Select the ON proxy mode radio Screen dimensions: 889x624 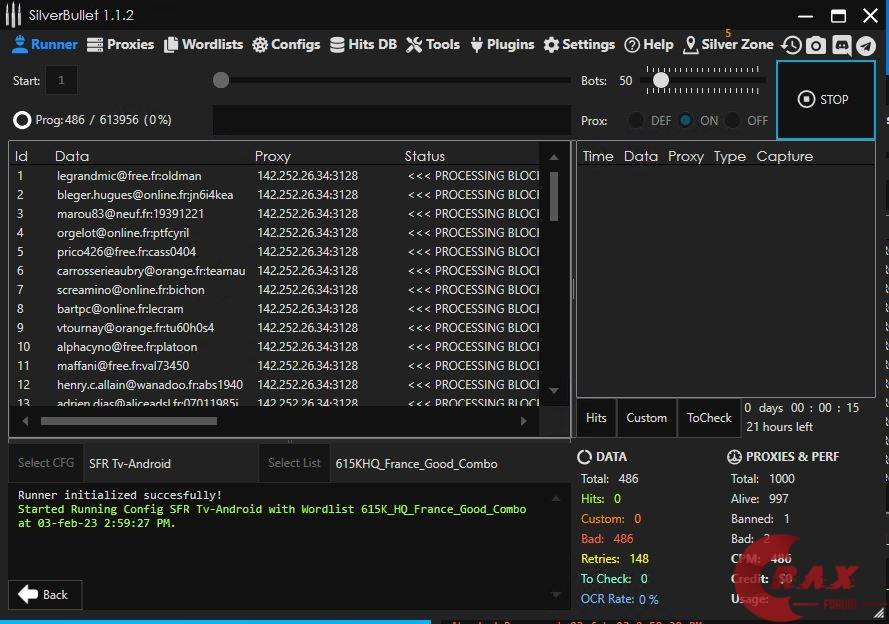[x=686, y=120]
